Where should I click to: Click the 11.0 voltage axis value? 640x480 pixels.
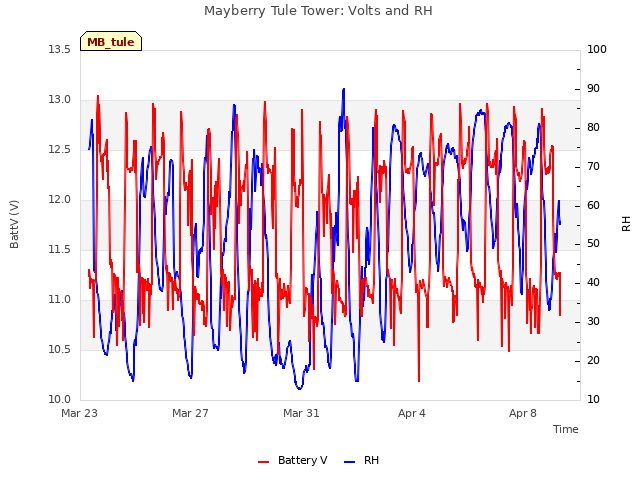pos(60,300)
